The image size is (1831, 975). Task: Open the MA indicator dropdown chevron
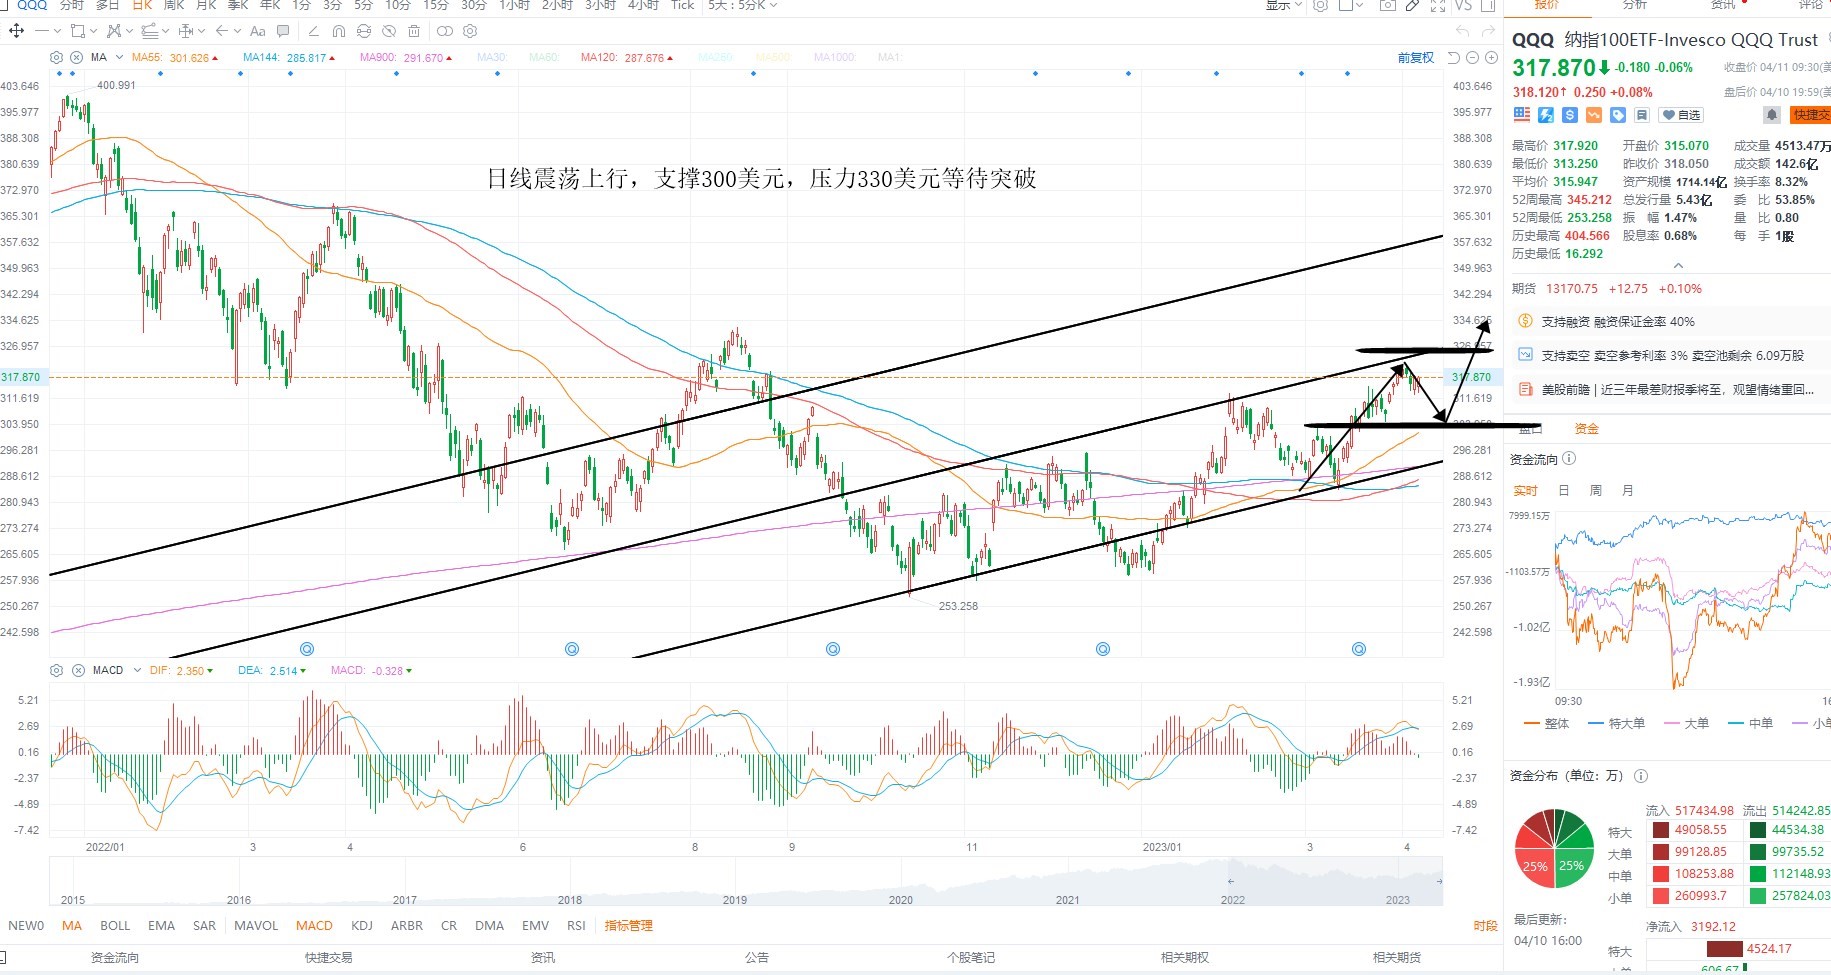[119, 57]
